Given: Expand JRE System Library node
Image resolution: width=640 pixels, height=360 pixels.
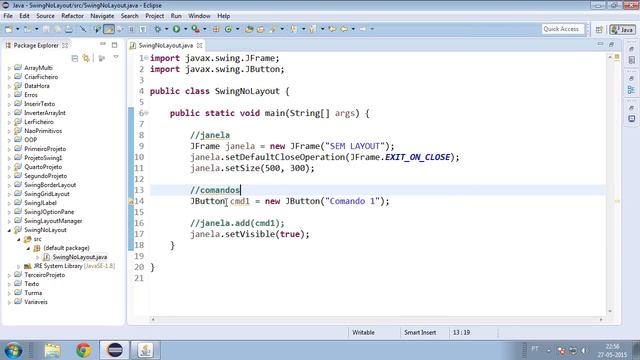Looking at the screenshot, I should click(18, 267).
